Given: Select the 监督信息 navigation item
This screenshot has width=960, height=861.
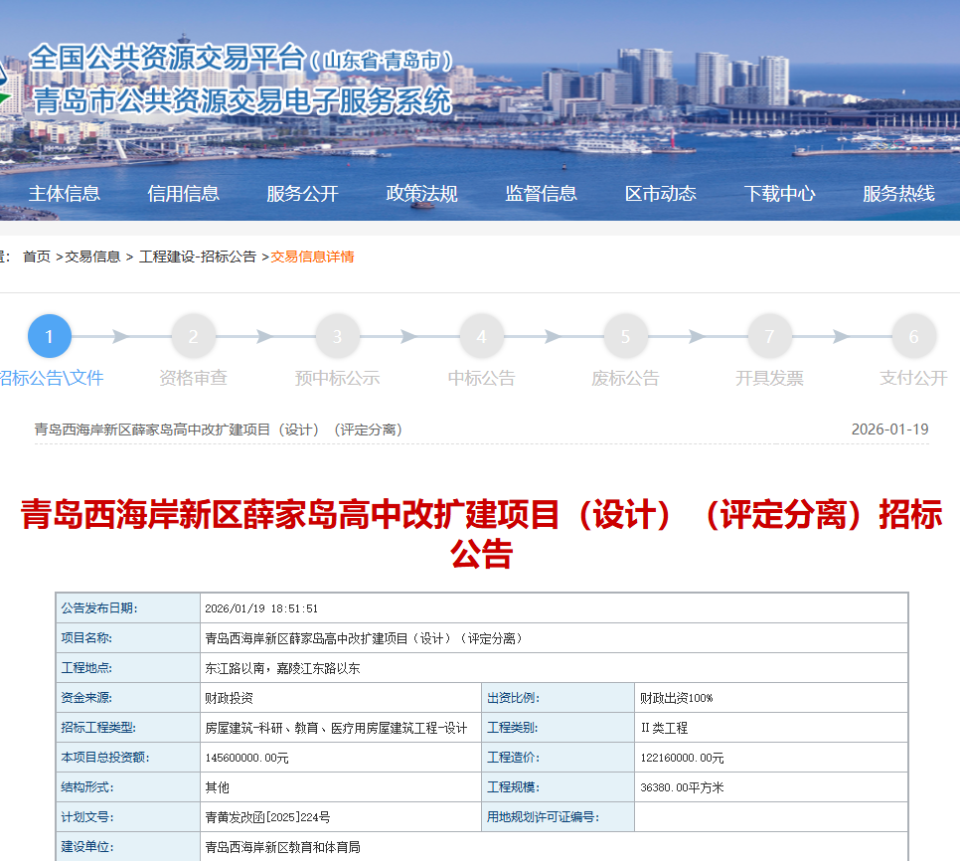Looking at the screenshot, I should (543, 194).
